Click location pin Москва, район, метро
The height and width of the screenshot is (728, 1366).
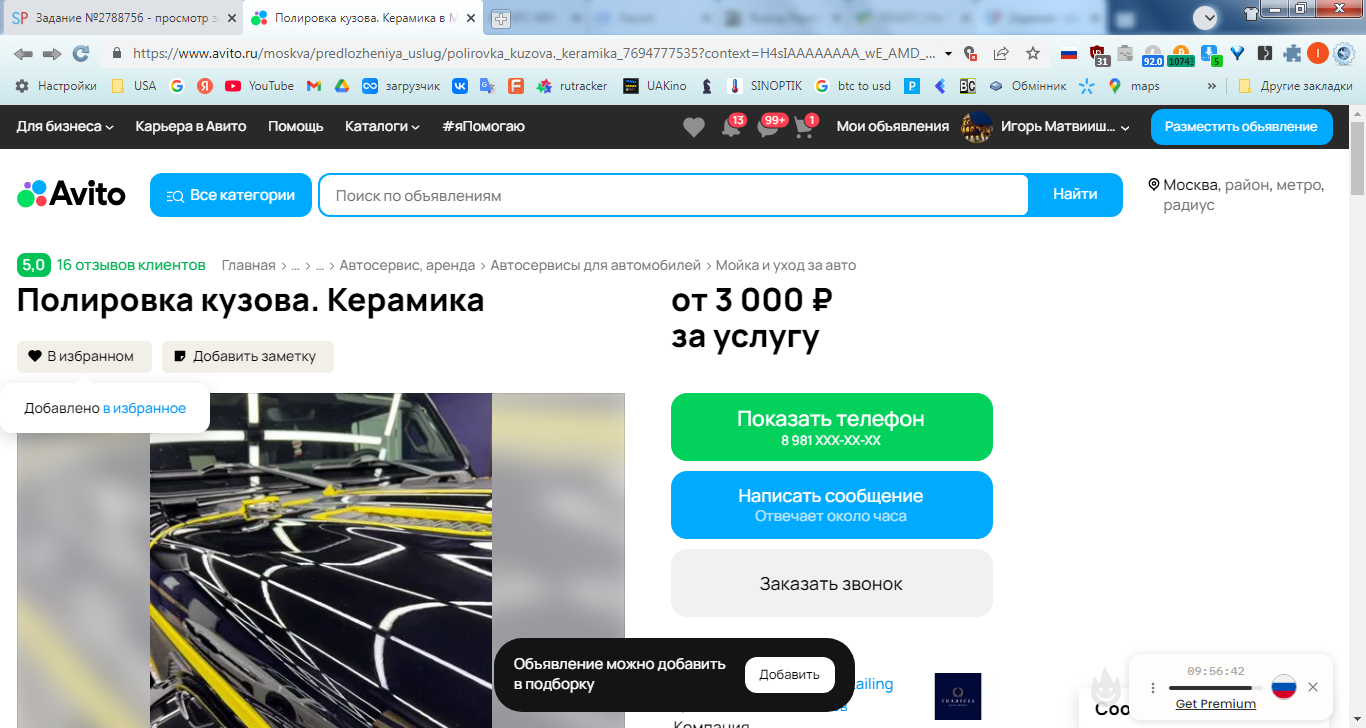click(x=1153, y=185)
